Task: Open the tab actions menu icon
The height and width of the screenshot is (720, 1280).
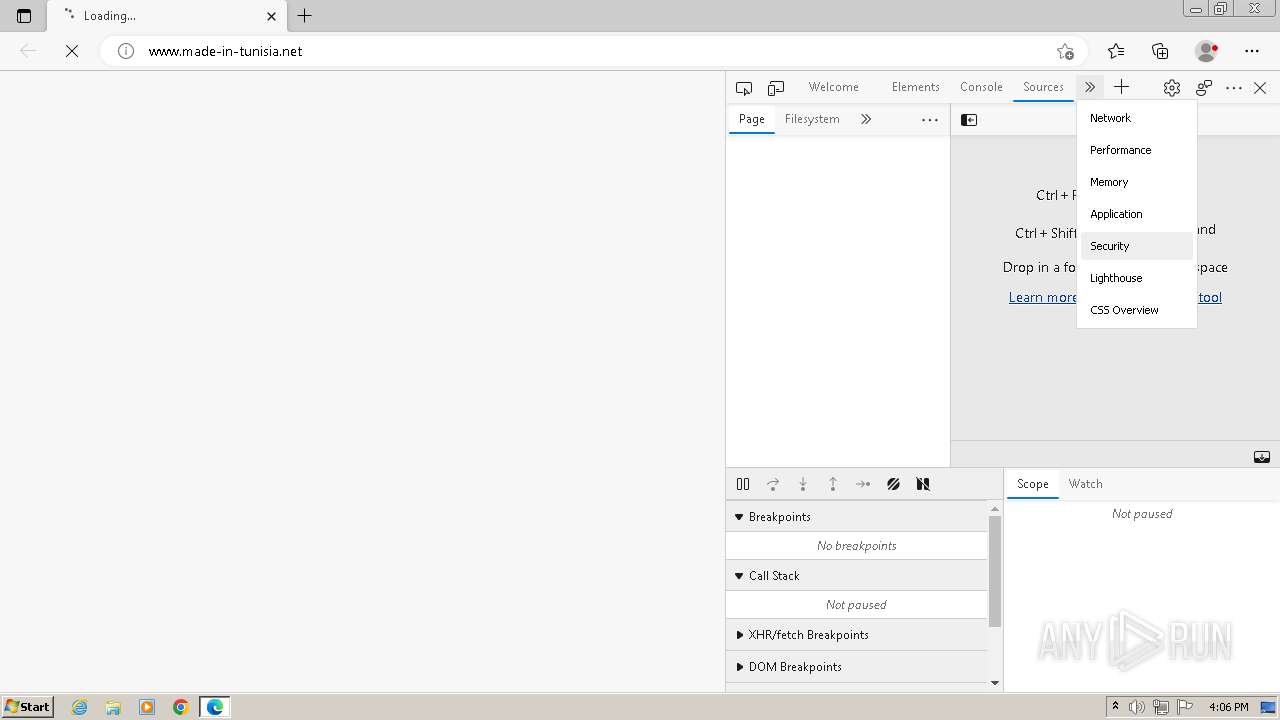Action: 24,16
